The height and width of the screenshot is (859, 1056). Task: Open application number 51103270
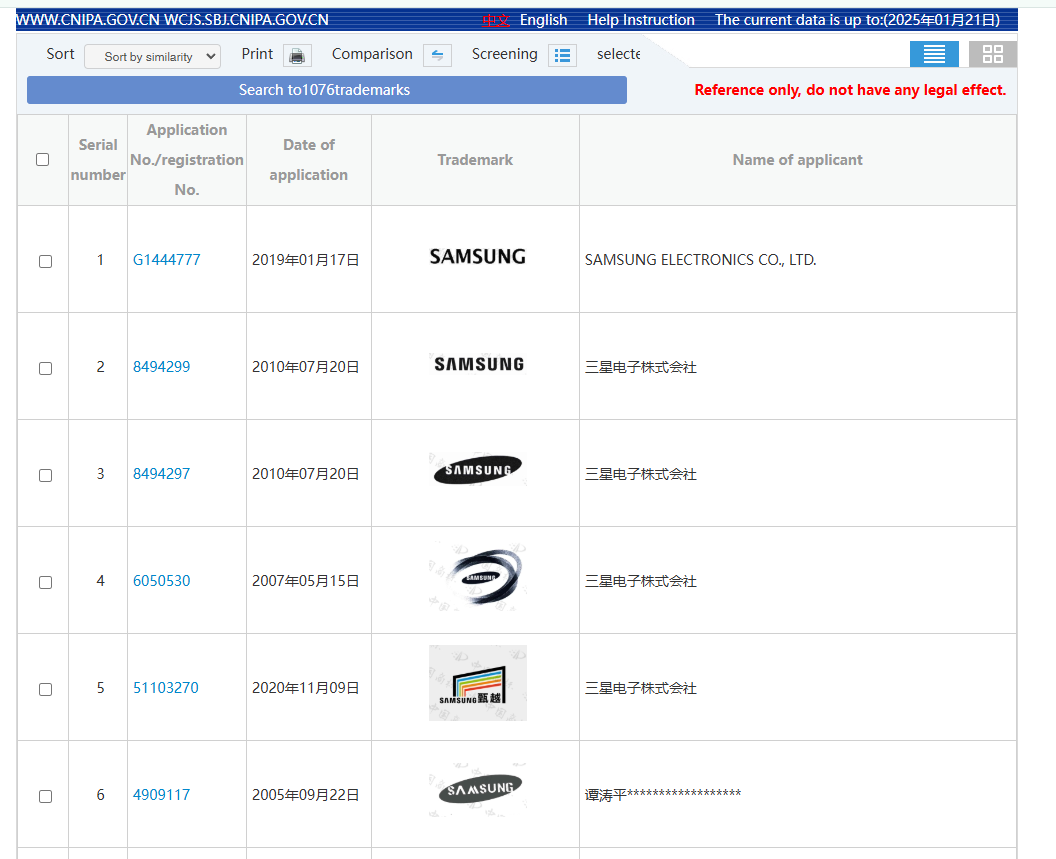[x=166, y=688]
